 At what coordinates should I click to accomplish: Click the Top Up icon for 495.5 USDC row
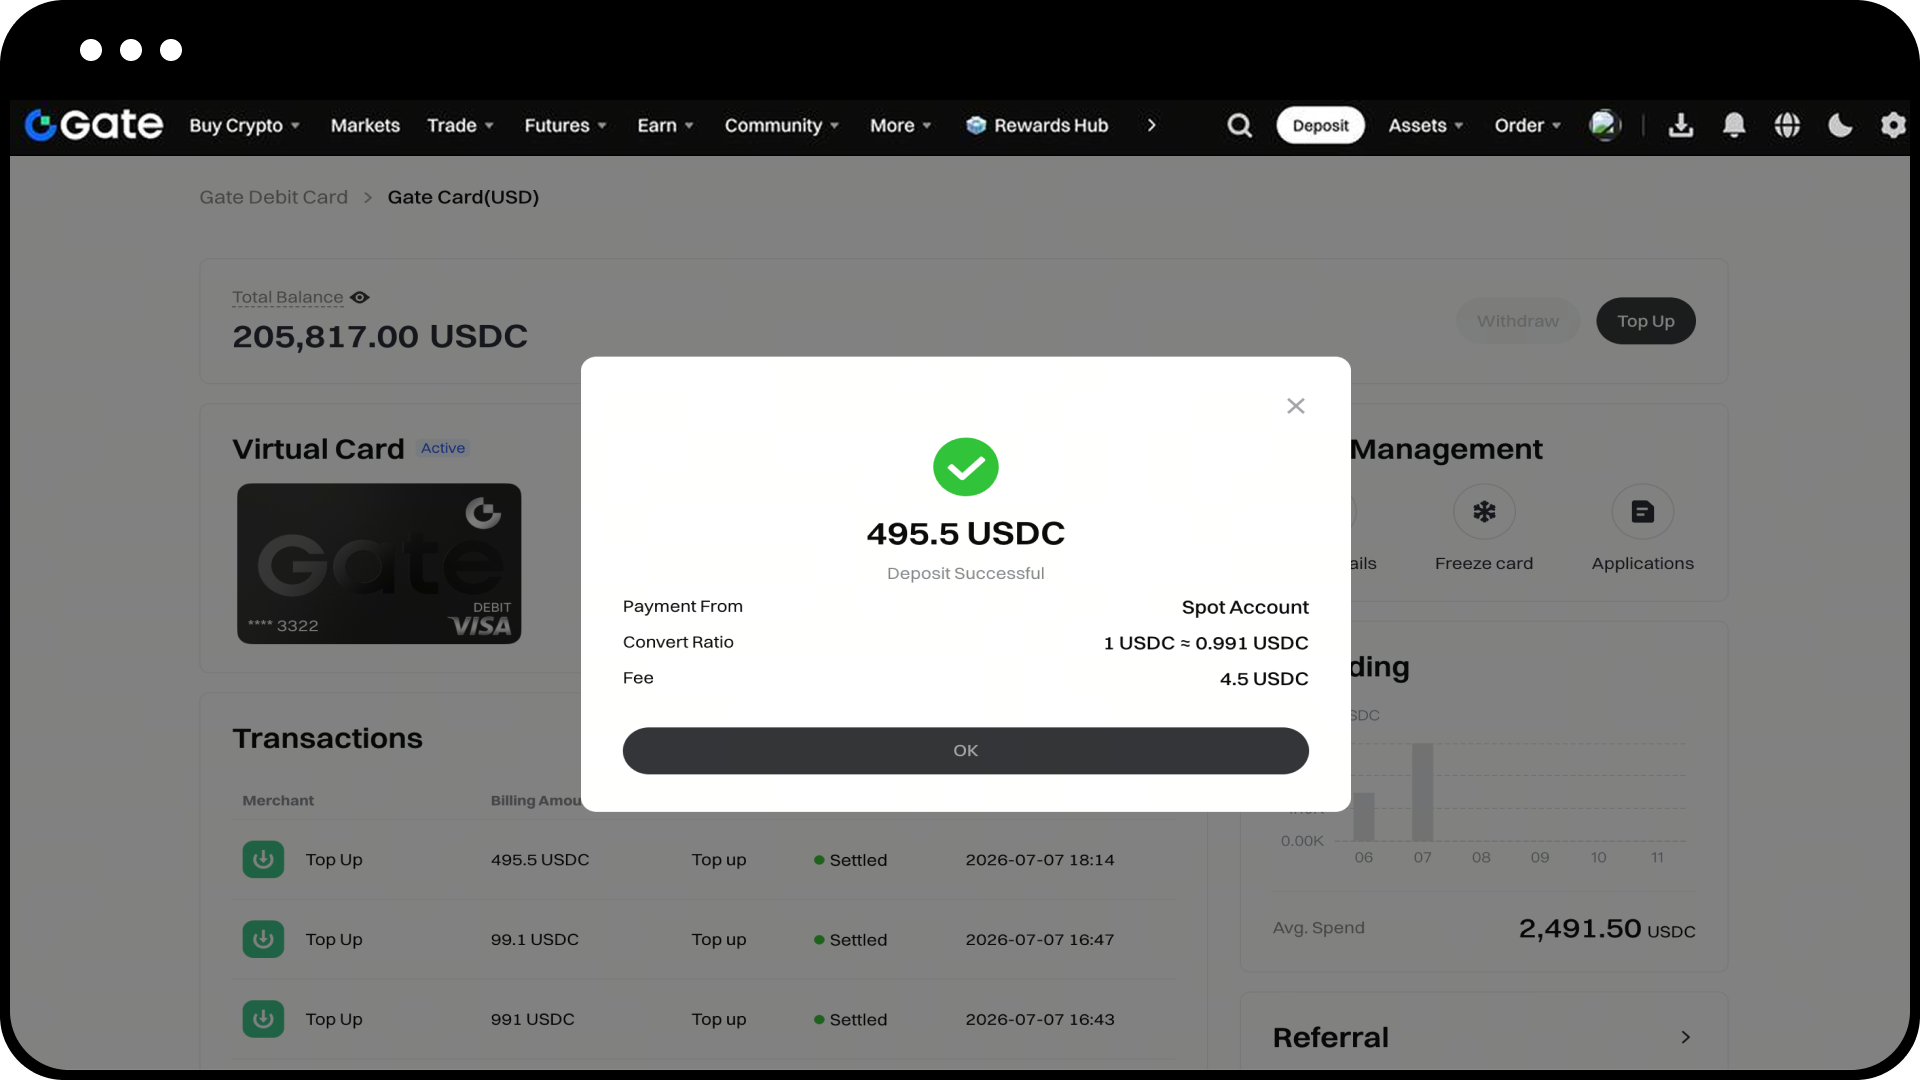[263, 859]
